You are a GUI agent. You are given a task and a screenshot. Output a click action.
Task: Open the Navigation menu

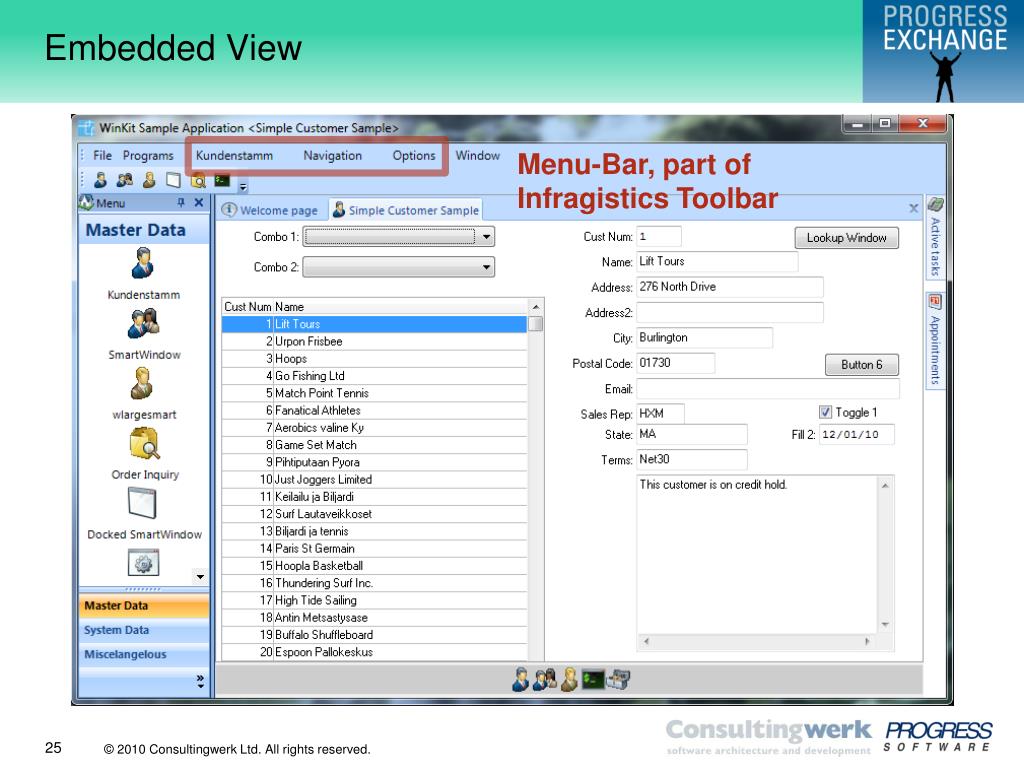[x=332, y=155]
